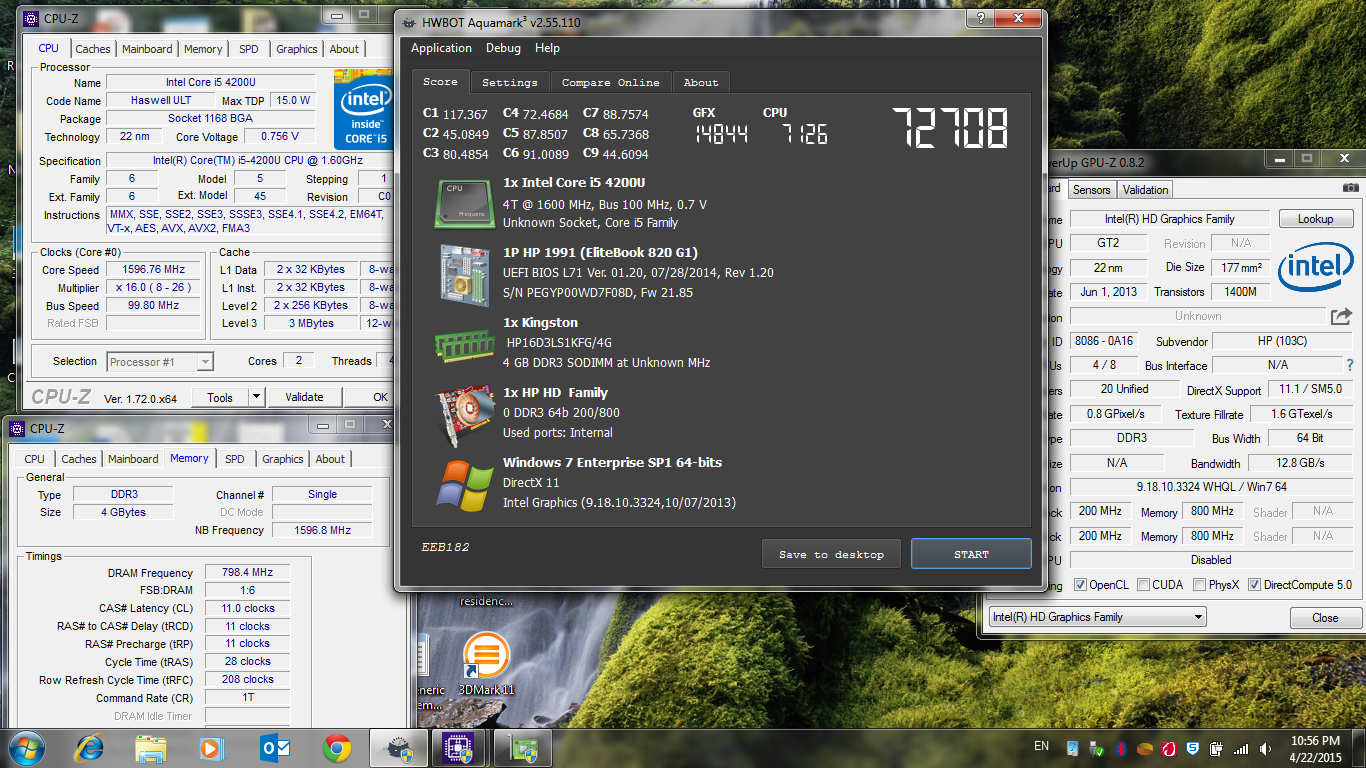
Task: Click the total score 72708
Action: [x=950, y=127]
